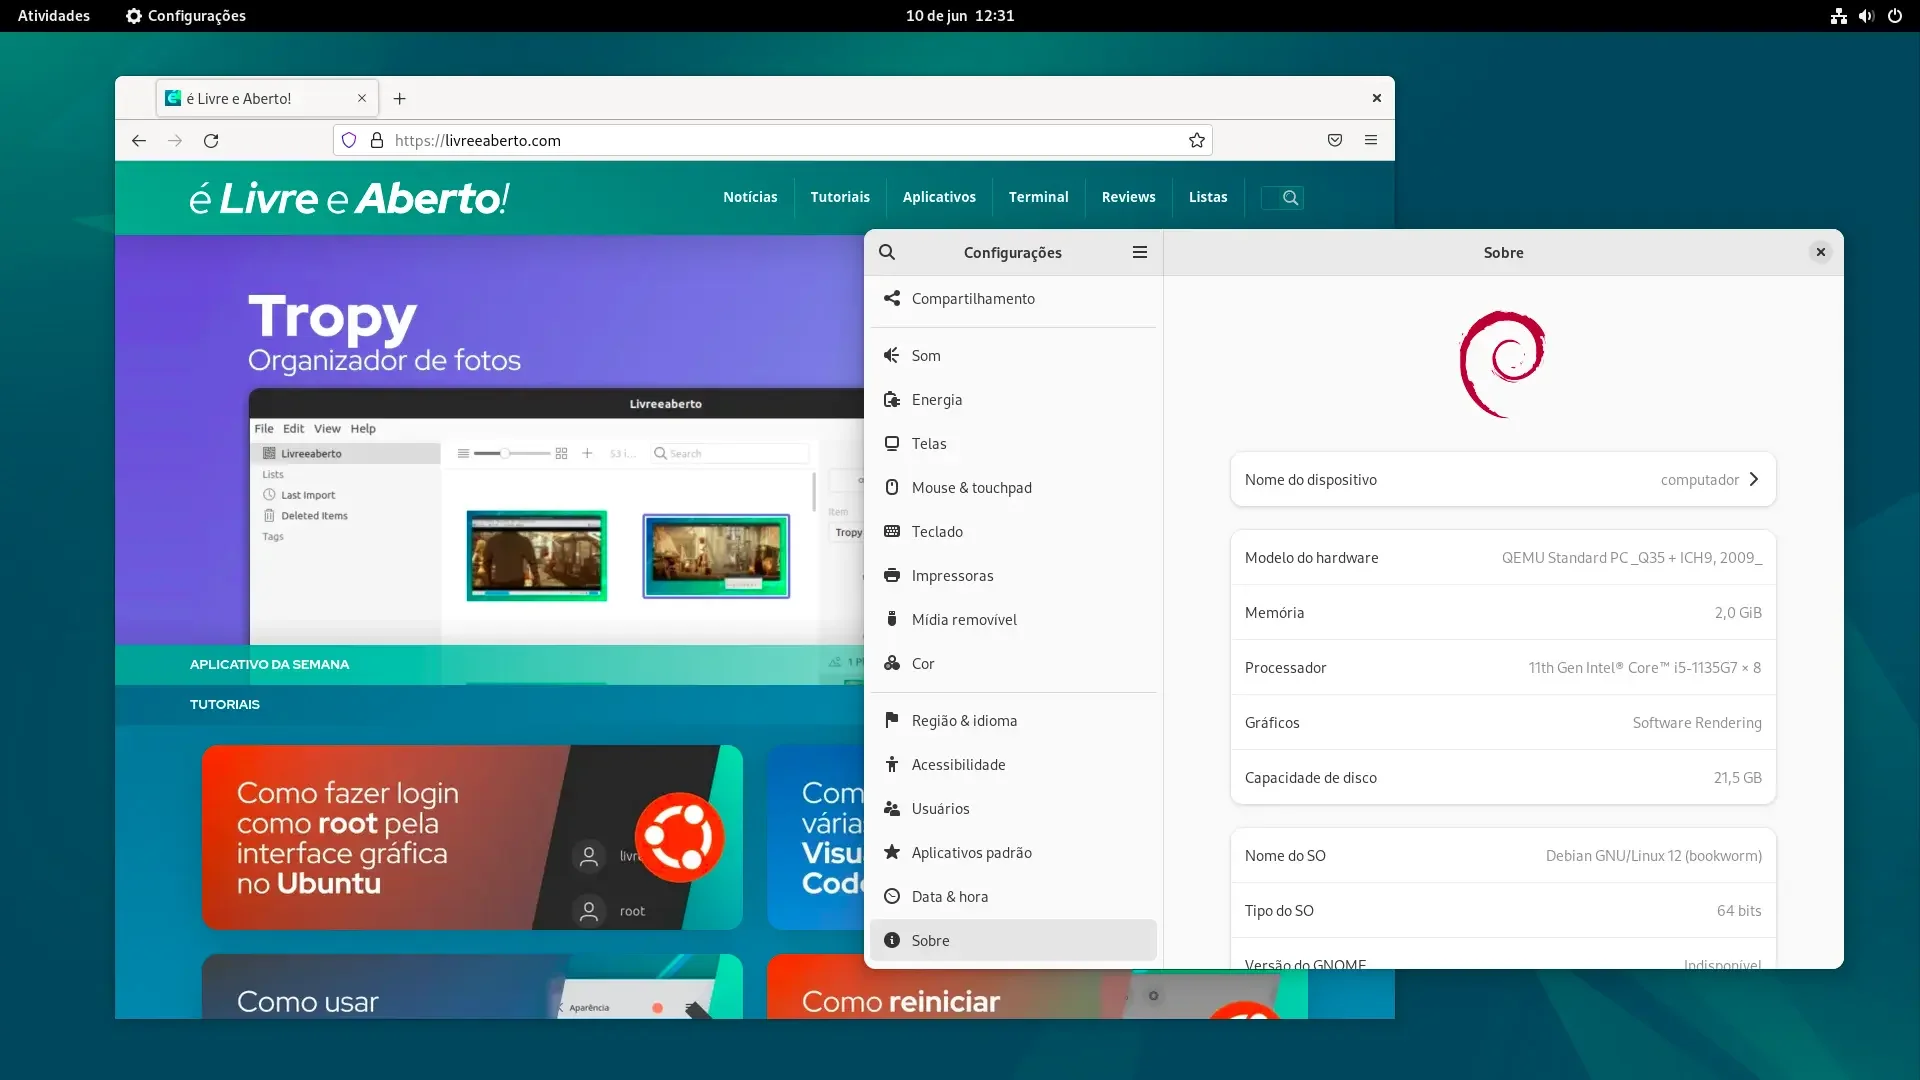Click the Nome do SO row
Viewport: 1920px width, 1080px height.
(x=1503, y=856)
